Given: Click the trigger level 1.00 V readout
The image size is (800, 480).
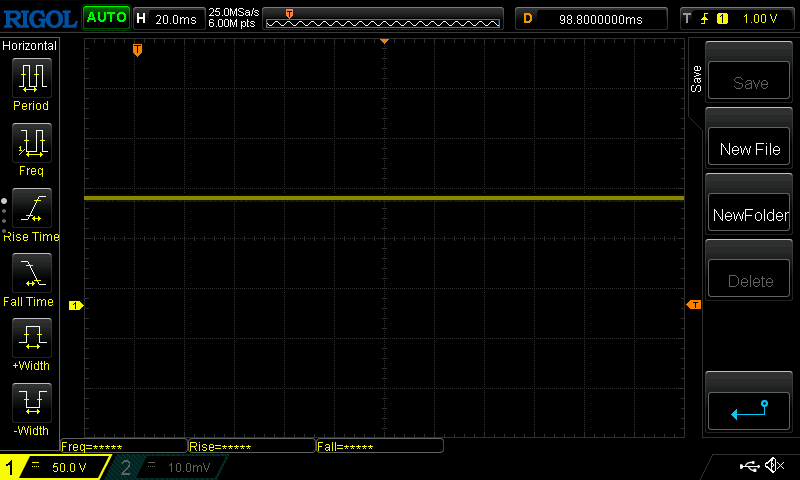Looking at the screenshot, I should click(760, 19).
